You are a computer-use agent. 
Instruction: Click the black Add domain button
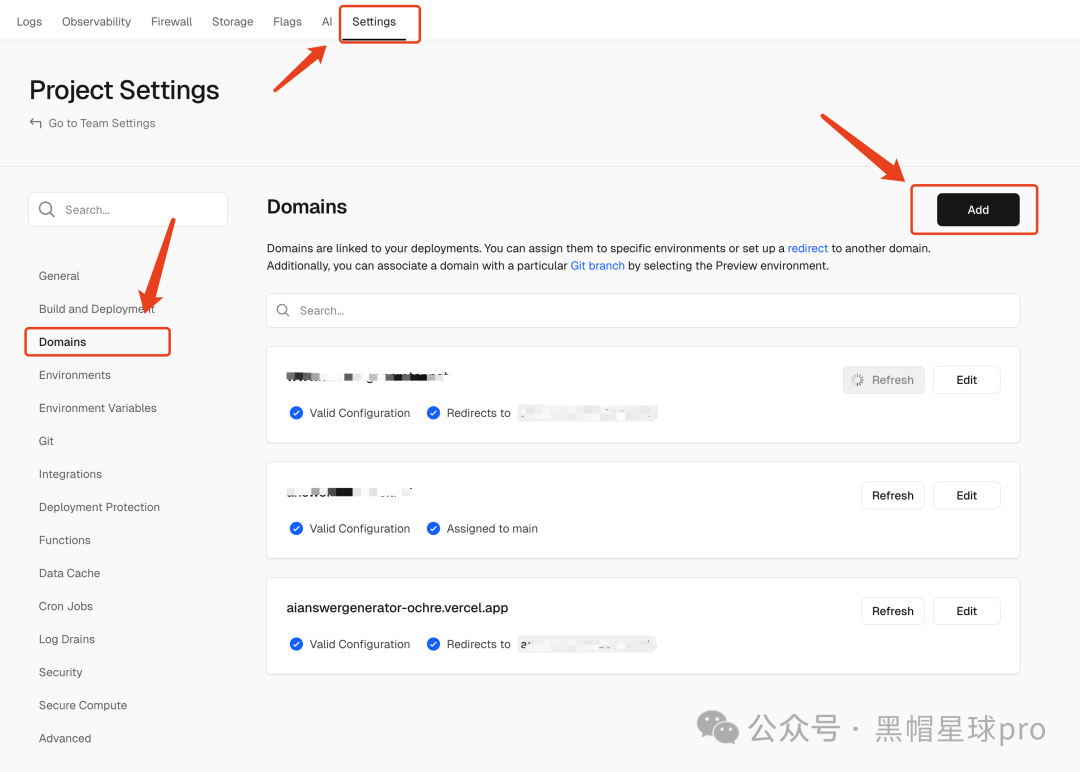(x=978, y=209)
